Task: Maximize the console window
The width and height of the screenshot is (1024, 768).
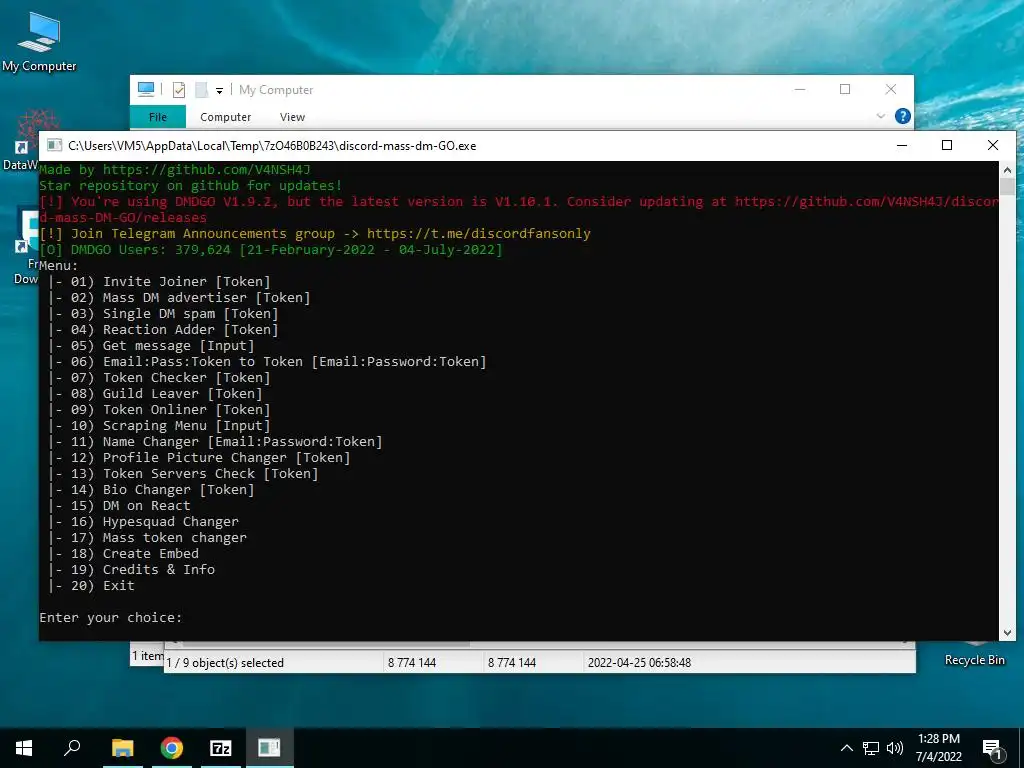Action: click(947, 145)
